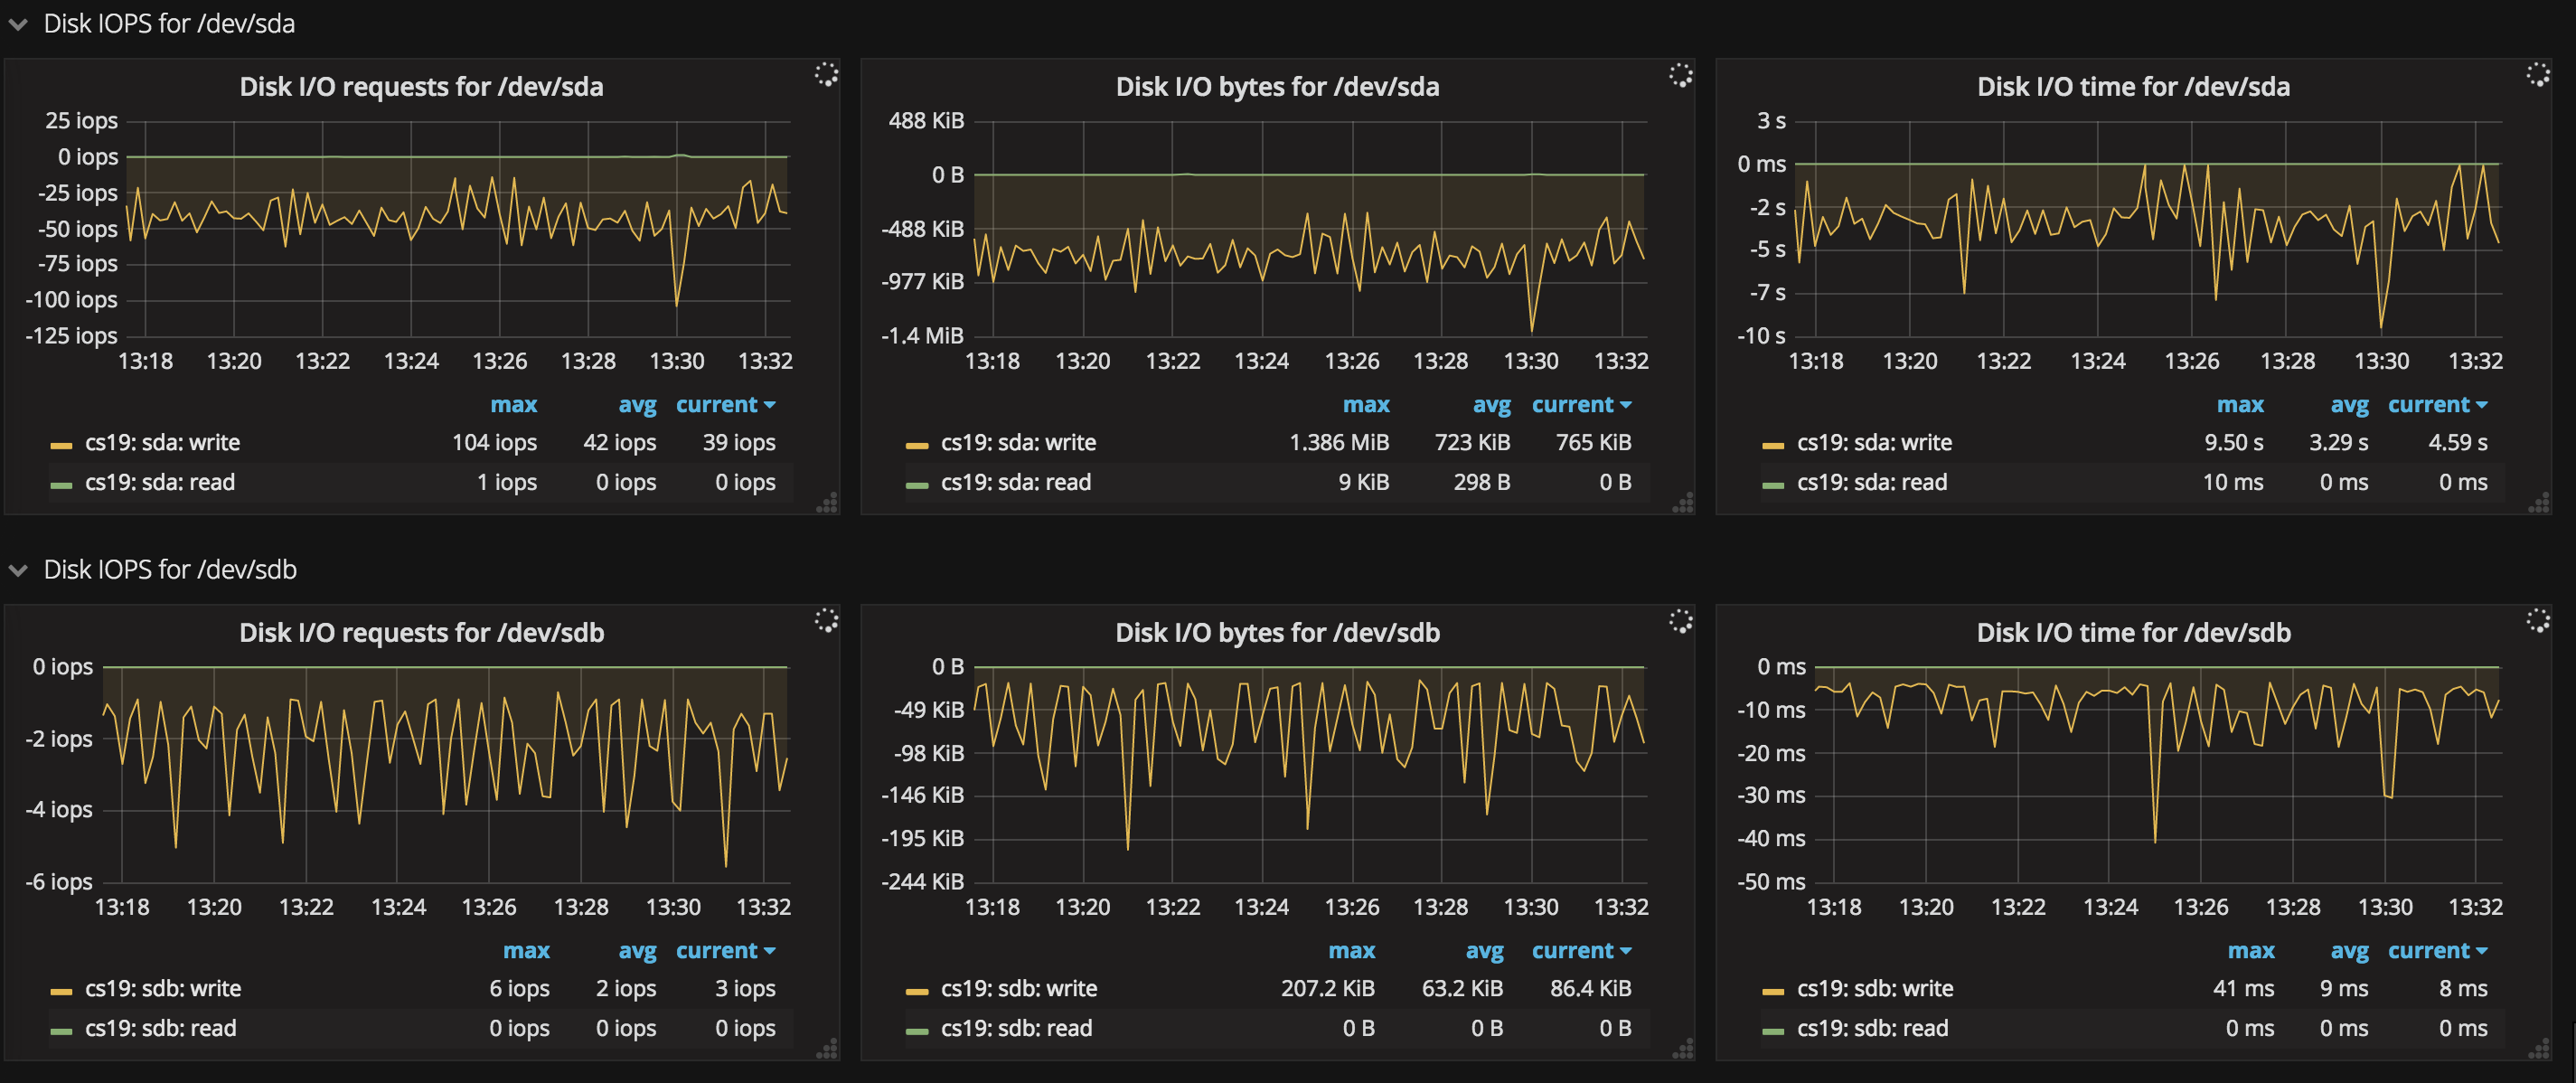Sort sda I/O time legend by current
Viewport: 2576px width, 1083px height.
[x=2437, y=405]
